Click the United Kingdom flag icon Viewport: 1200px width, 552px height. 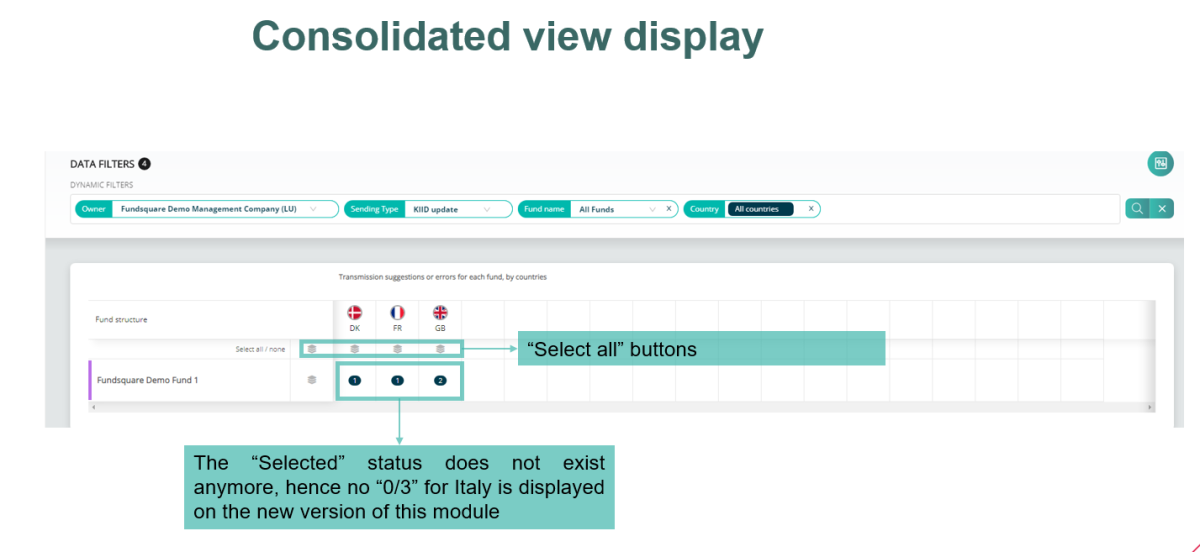pyautogui.click(x=440, y=313)
